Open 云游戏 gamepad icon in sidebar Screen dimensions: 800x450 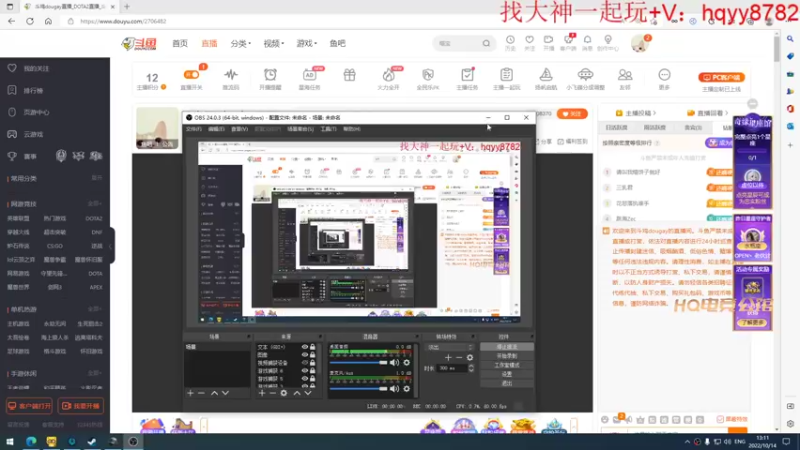pos(12,134)
